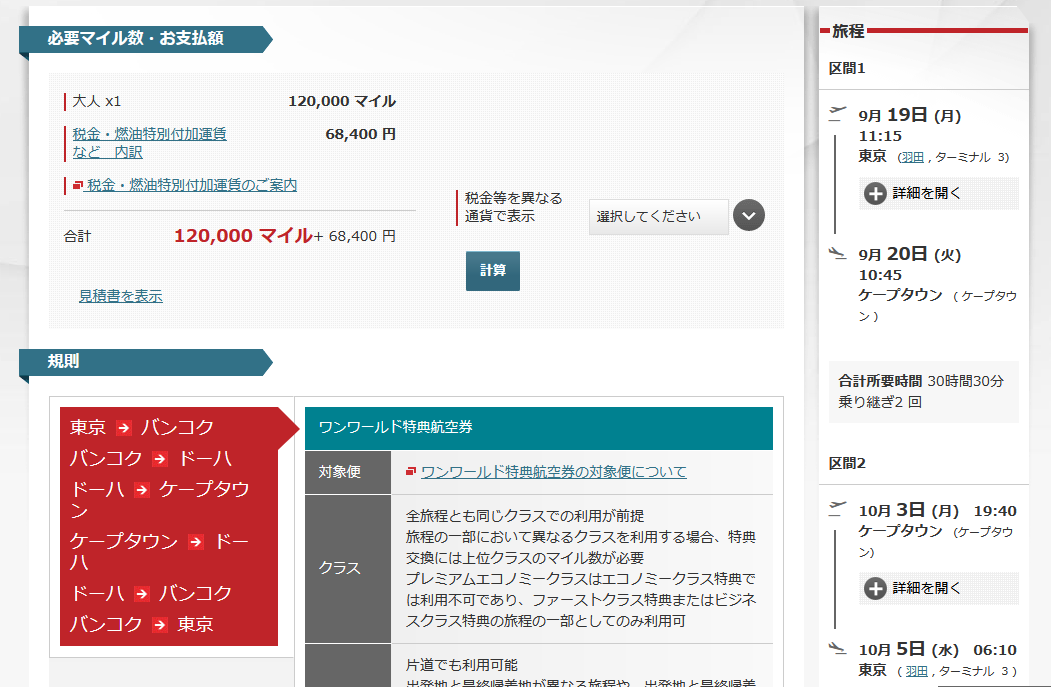1051x687 pixels.
Task: Click the departing plane icon for 10月3日
Action: pos(837,508)
